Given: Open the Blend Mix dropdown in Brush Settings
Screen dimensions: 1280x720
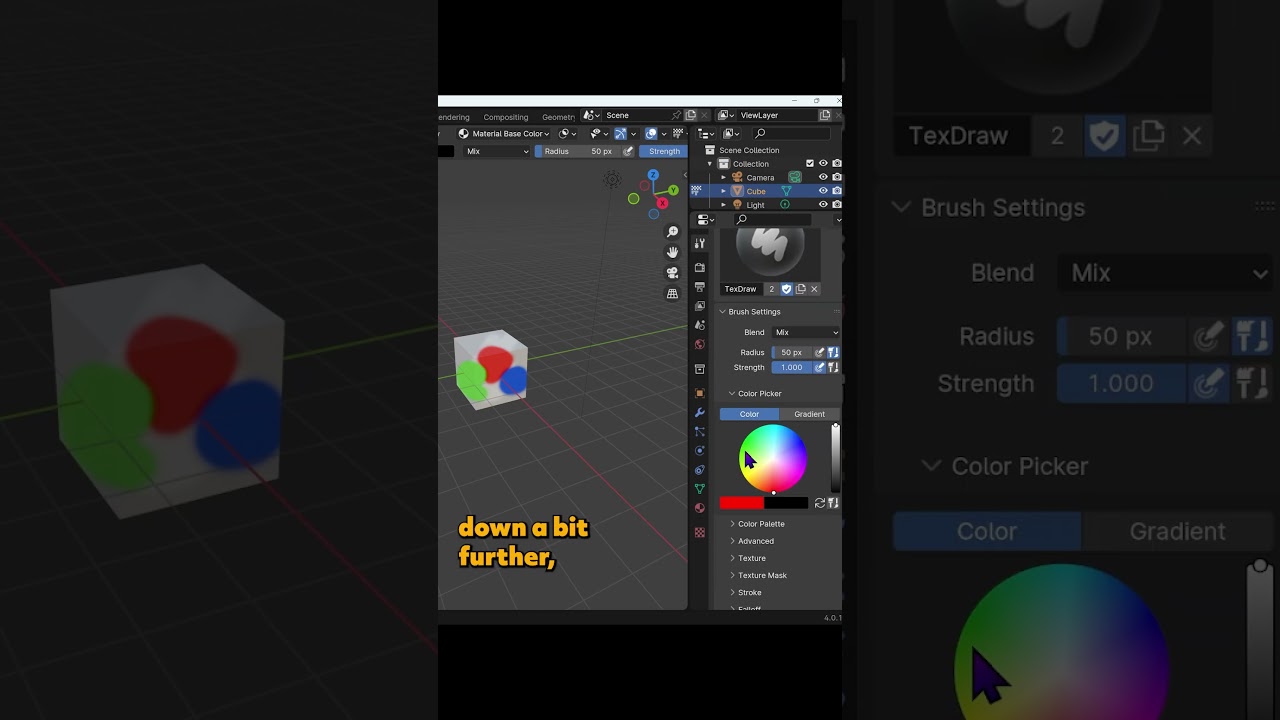Looking at the screenshot, I should 805,332.
